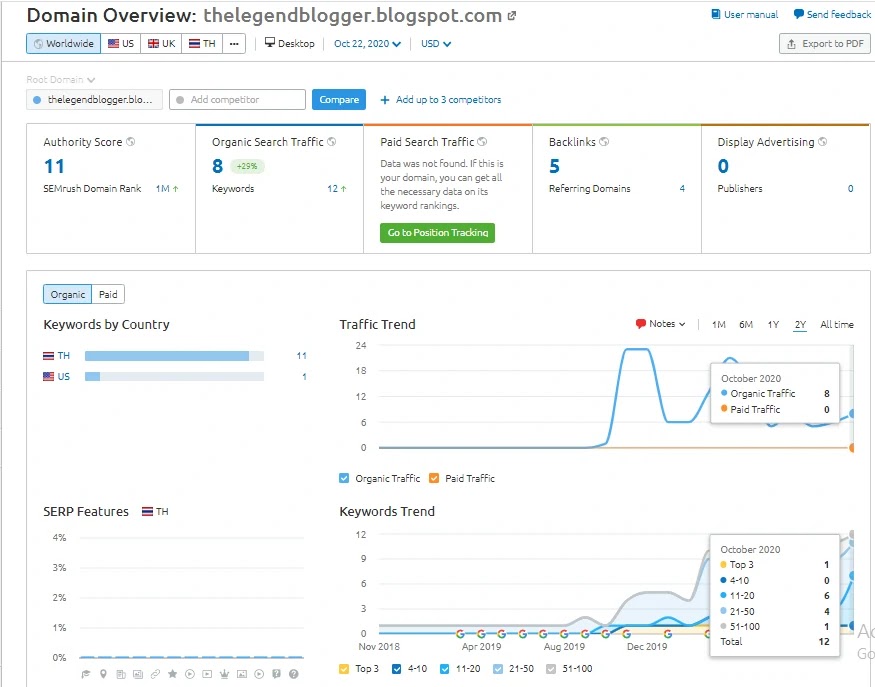
Task: Toggle the 51-100 keywords checkbox
Action: coord(551,669)
